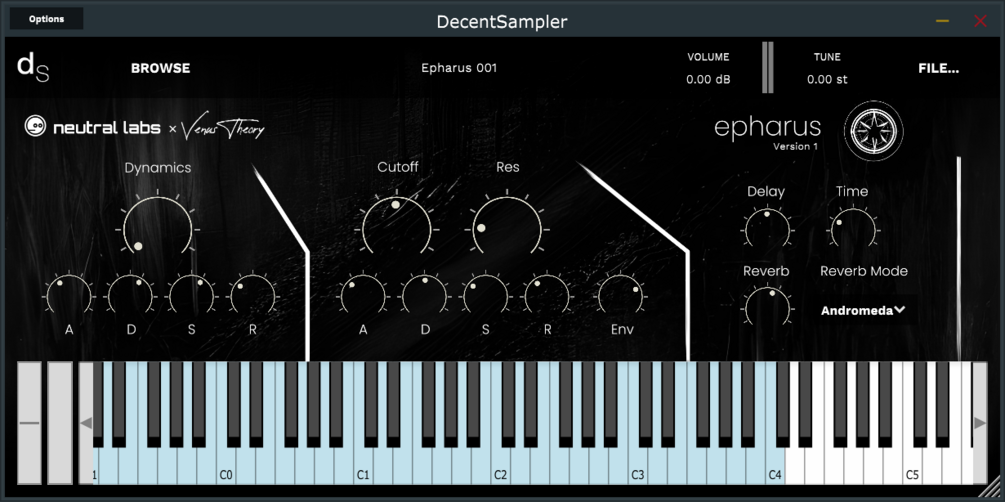Click the TUNE label
This screenshot has height=502, width=1005.
(827, 56)
